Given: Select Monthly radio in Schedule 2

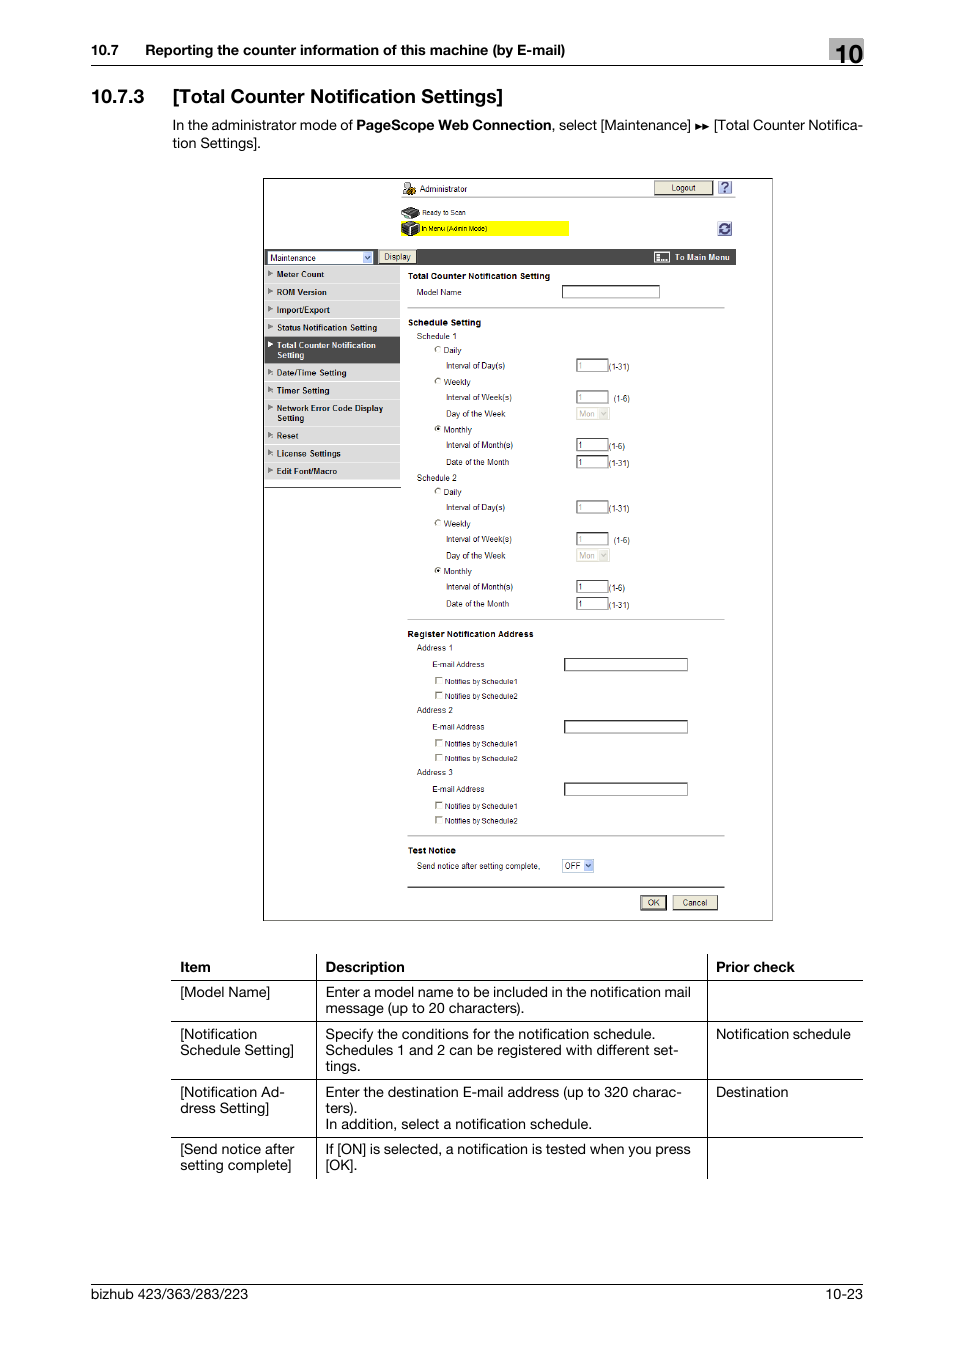Looking at the screenshot, I should 437,571.
